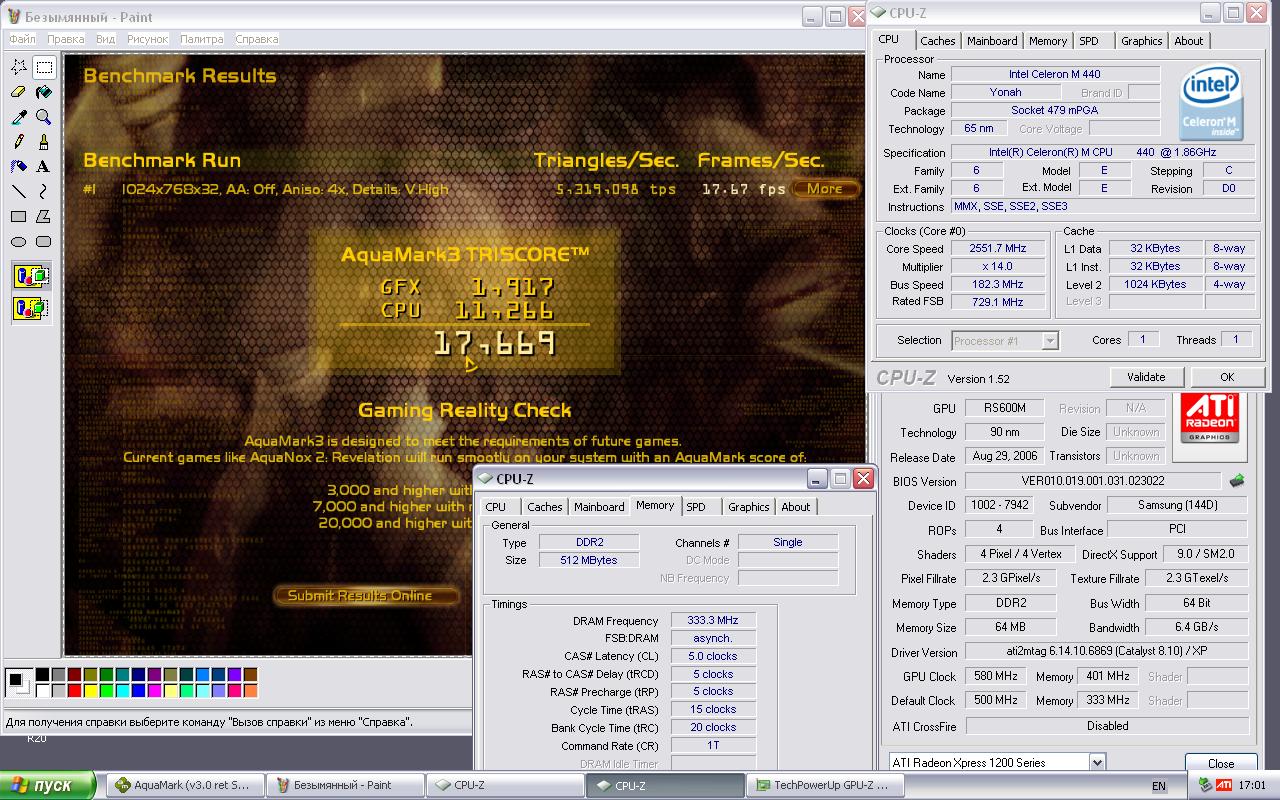Open the graphics card dropdown in GPU-Z
The image size is (1280, 800).
click(1097, 763)
